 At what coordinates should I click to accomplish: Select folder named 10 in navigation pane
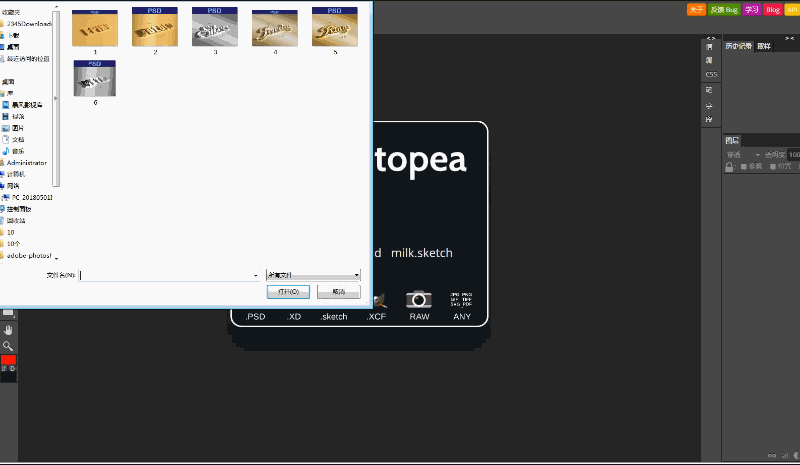tap(9, 232)
